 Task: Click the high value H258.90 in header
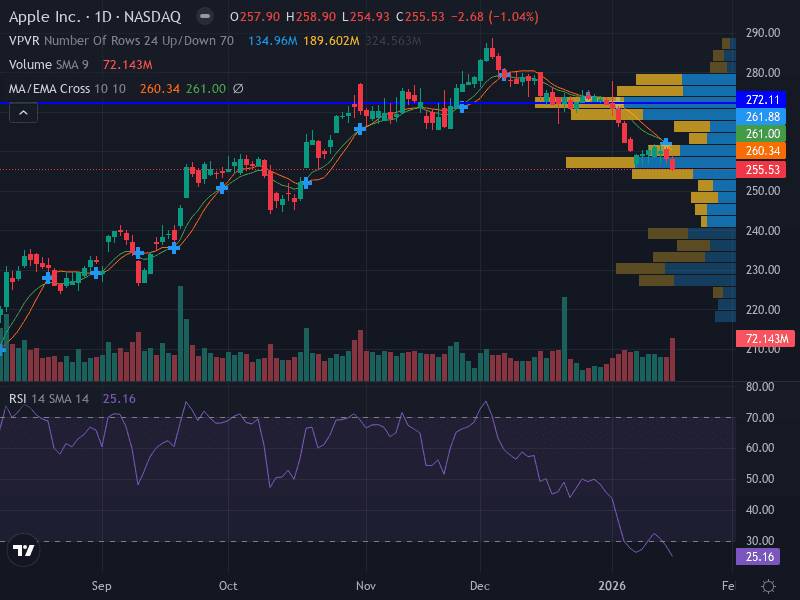click(311, 17)
